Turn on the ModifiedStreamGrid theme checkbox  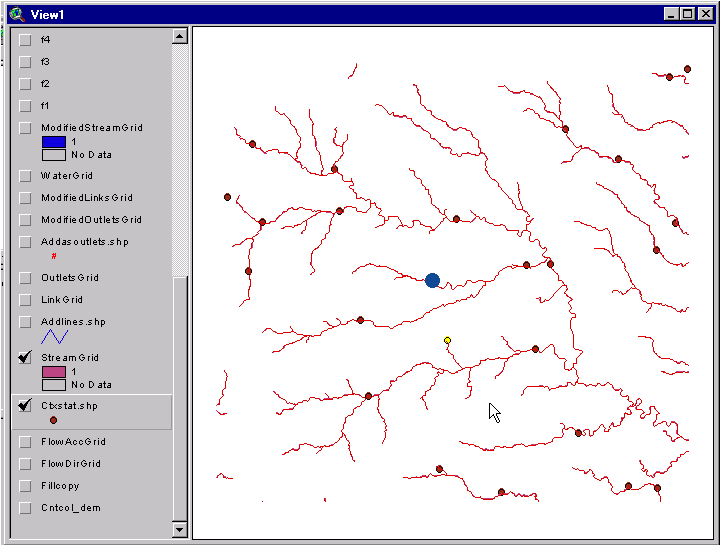point(26,128)
